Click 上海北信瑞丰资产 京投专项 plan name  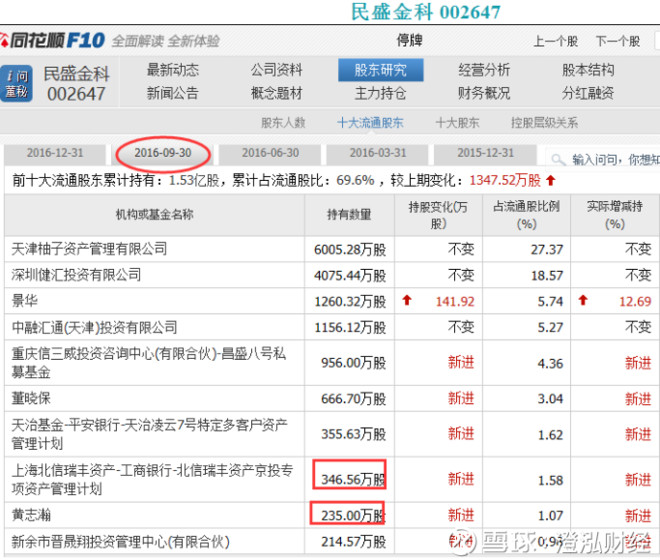click(152, 479)
